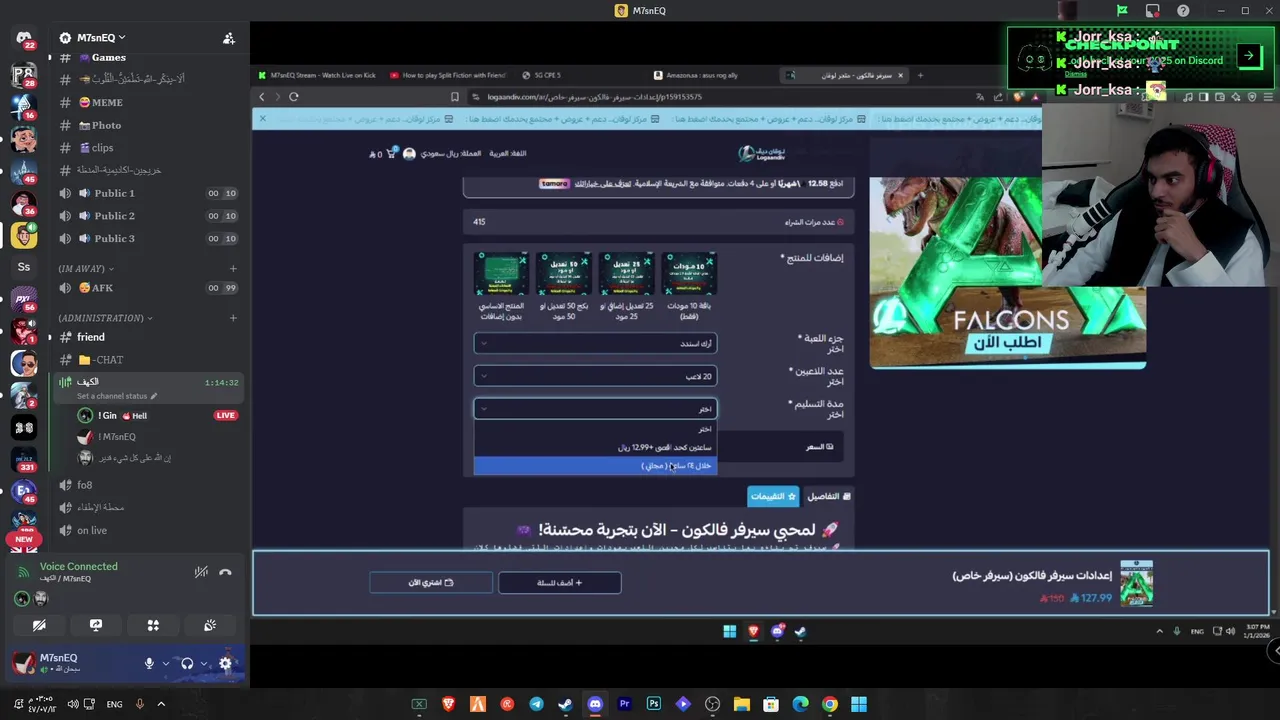The width and height of the screenshot is (1280, 720).
Task: Invite people to M7snEQ server
Action: 229,38
